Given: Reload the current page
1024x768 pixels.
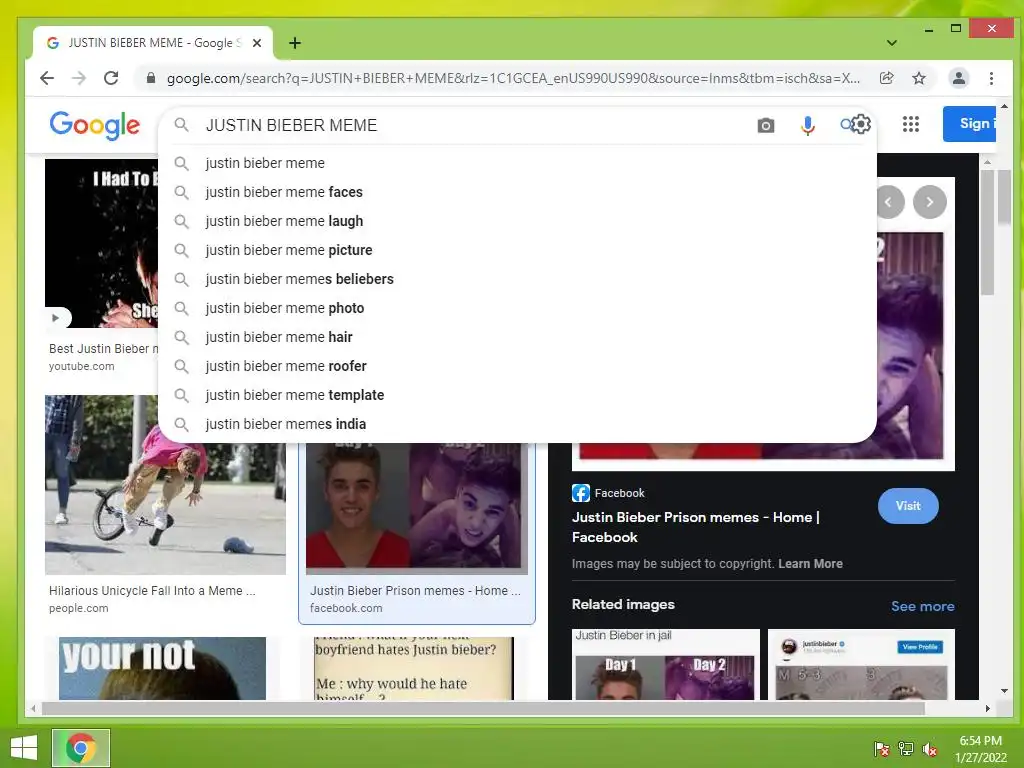Looking at the screenshot, I should 111,78.
